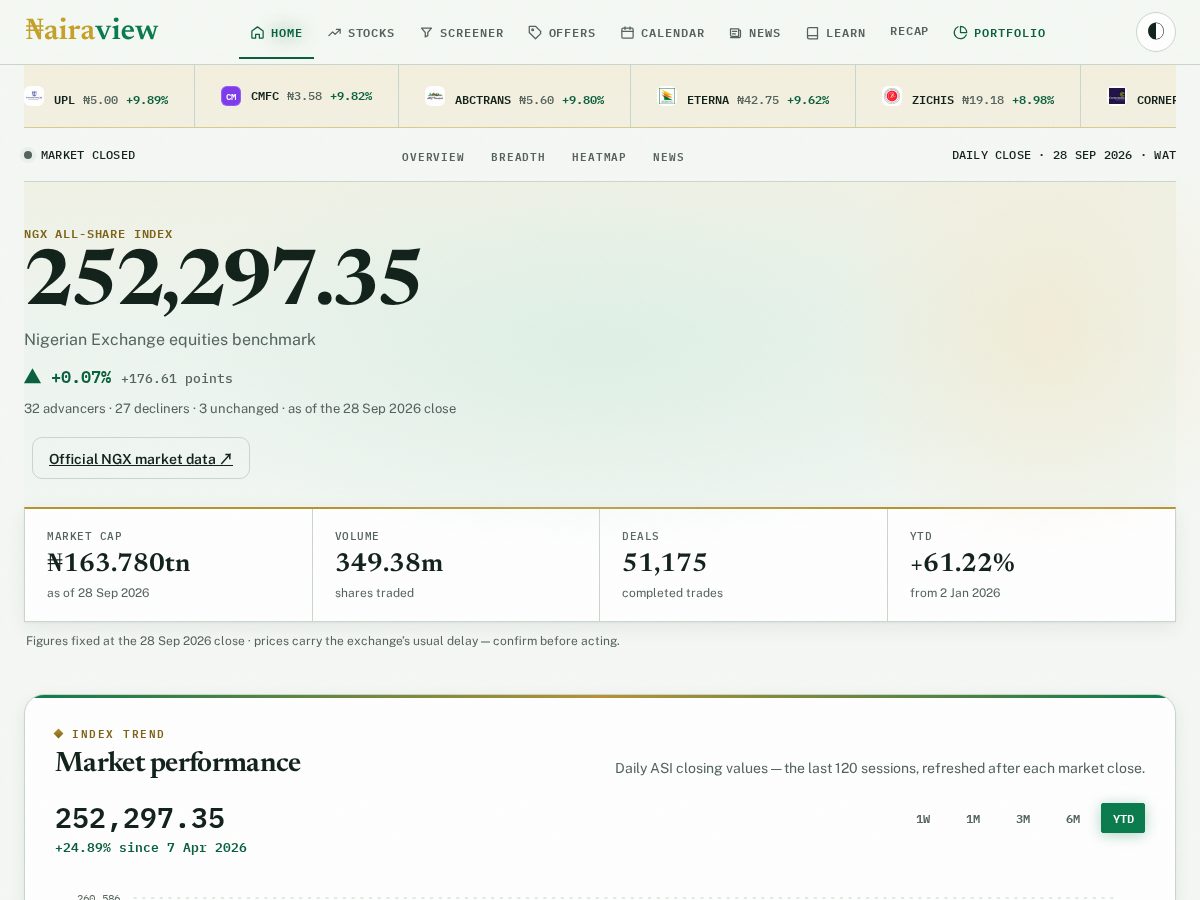Click the ZICHIS ₦19.18 price
Viewport: 1200px width, 900px height.
click(983, 100)
